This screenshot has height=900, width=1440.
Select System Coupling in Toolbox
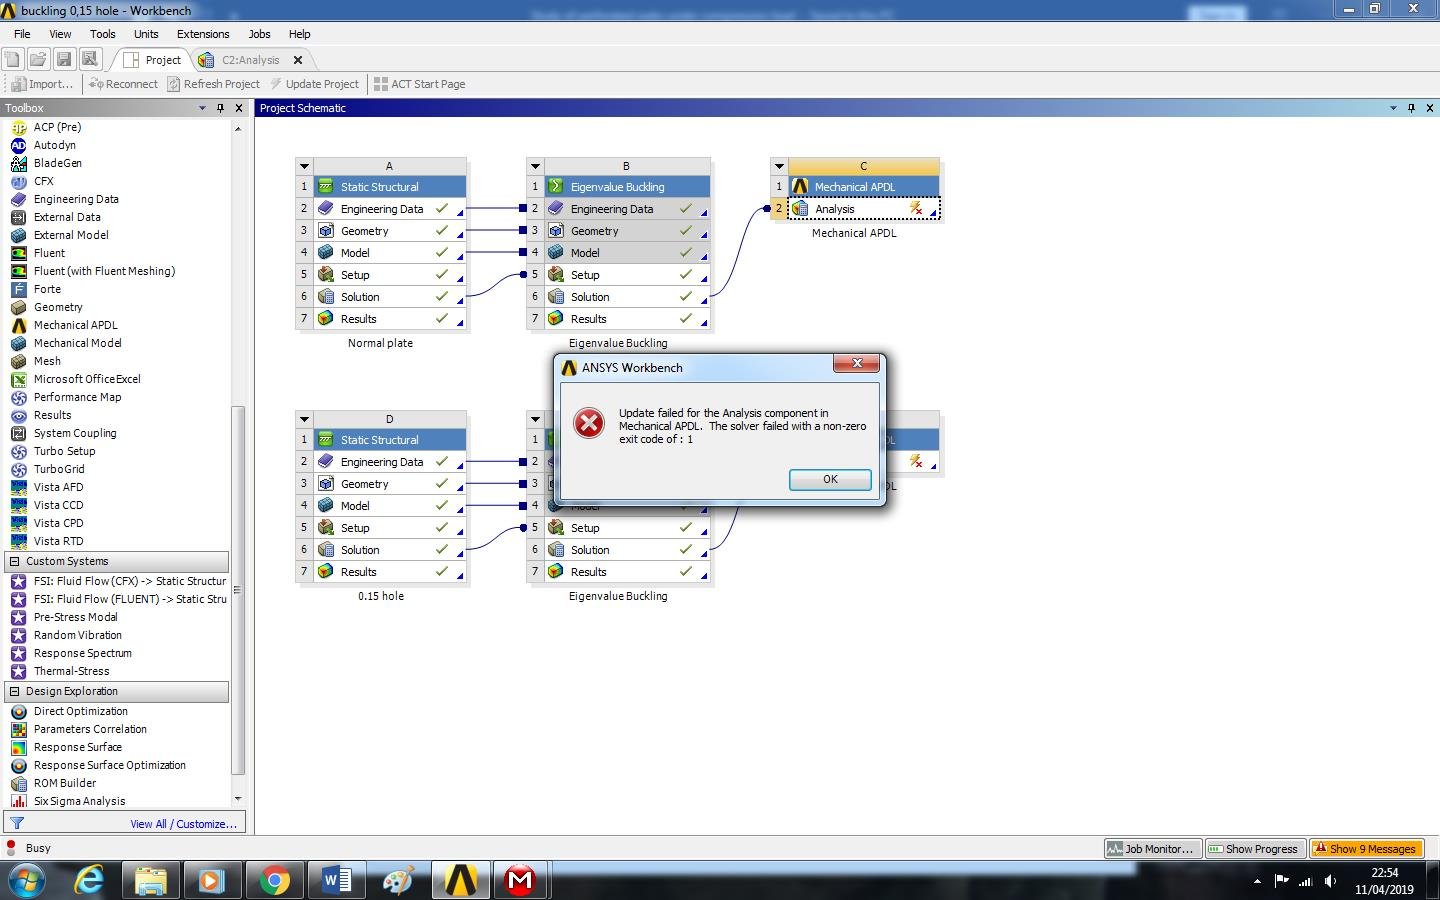(75, 433)
